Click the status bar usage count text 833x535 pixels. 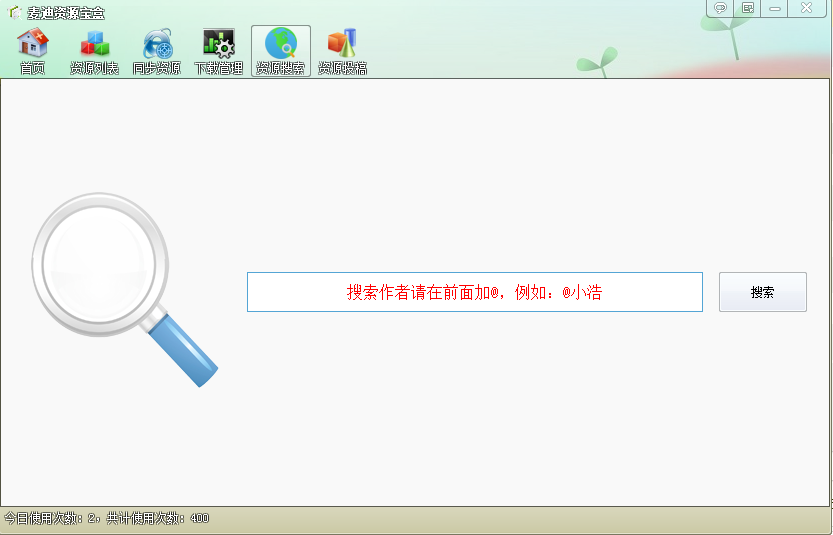coord(107,518)
